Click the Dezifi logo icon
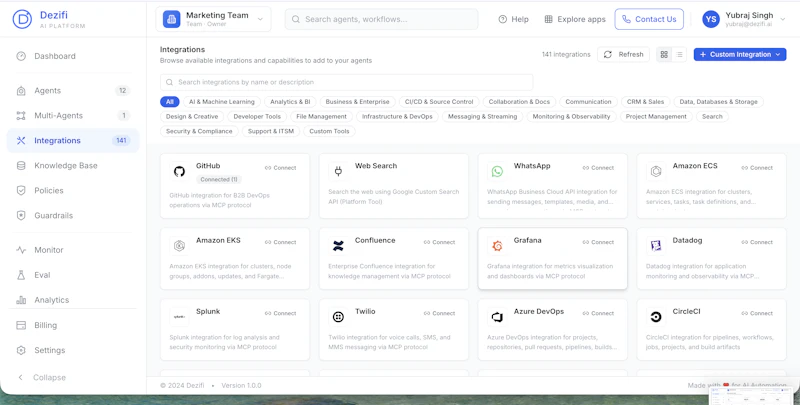This screenshot has height=405, width=800. pos(22,19)
